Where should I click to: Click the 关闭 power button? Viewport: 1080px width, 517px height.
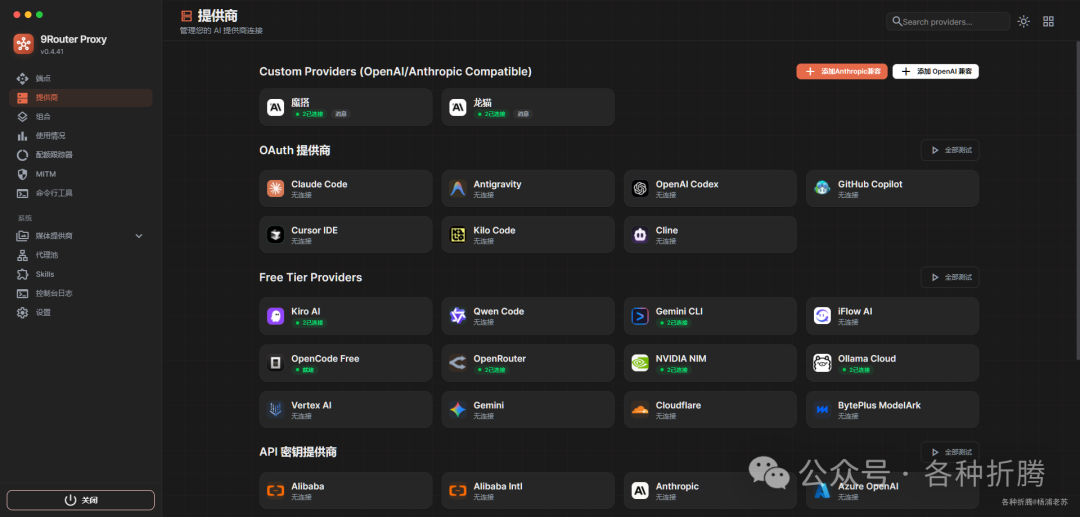tap(81, 500)
